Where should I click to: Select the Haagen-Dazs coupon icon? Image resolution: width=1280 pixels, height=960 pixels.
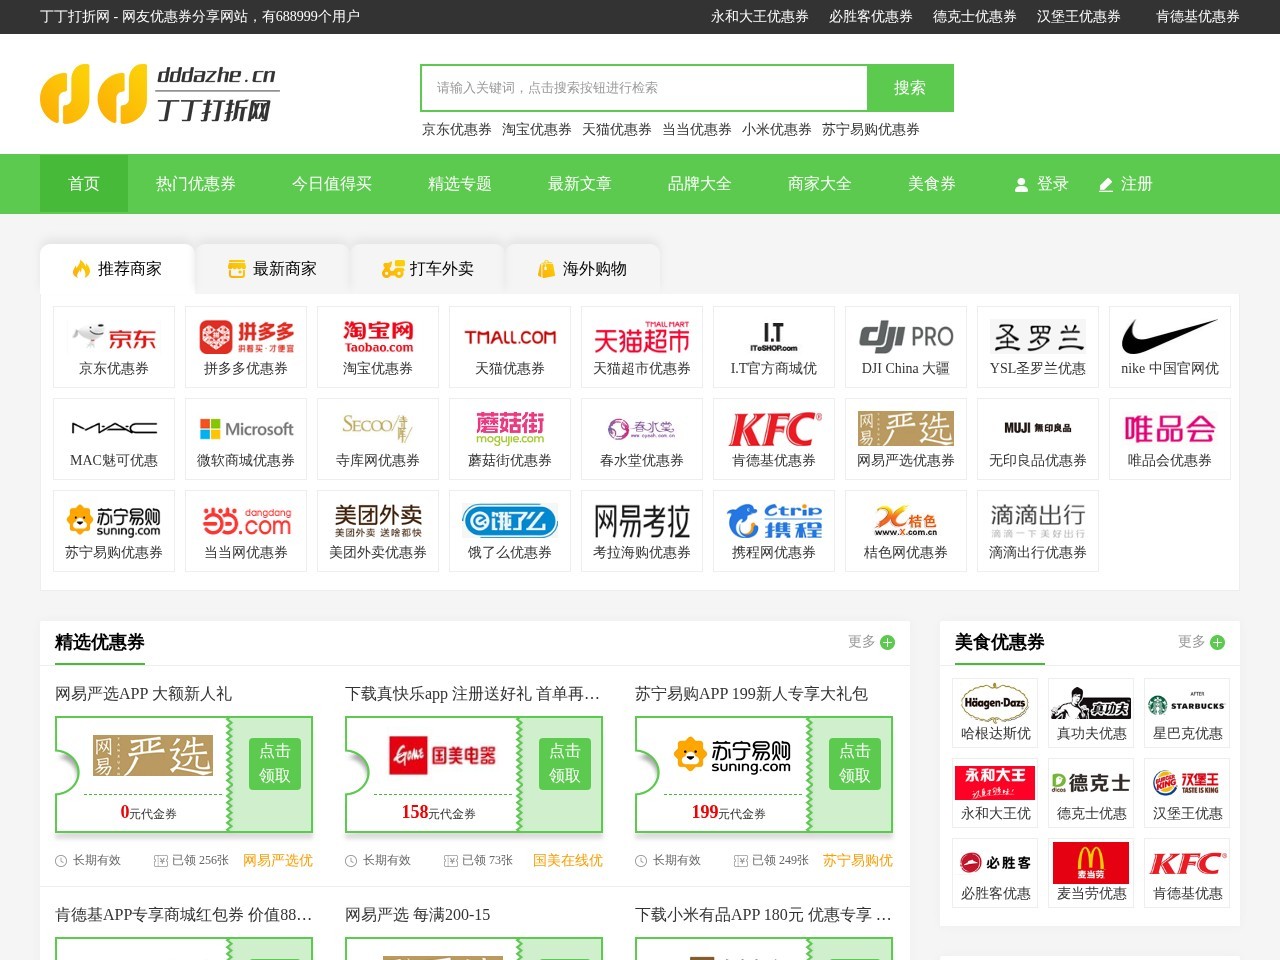(x=994, y=703)
